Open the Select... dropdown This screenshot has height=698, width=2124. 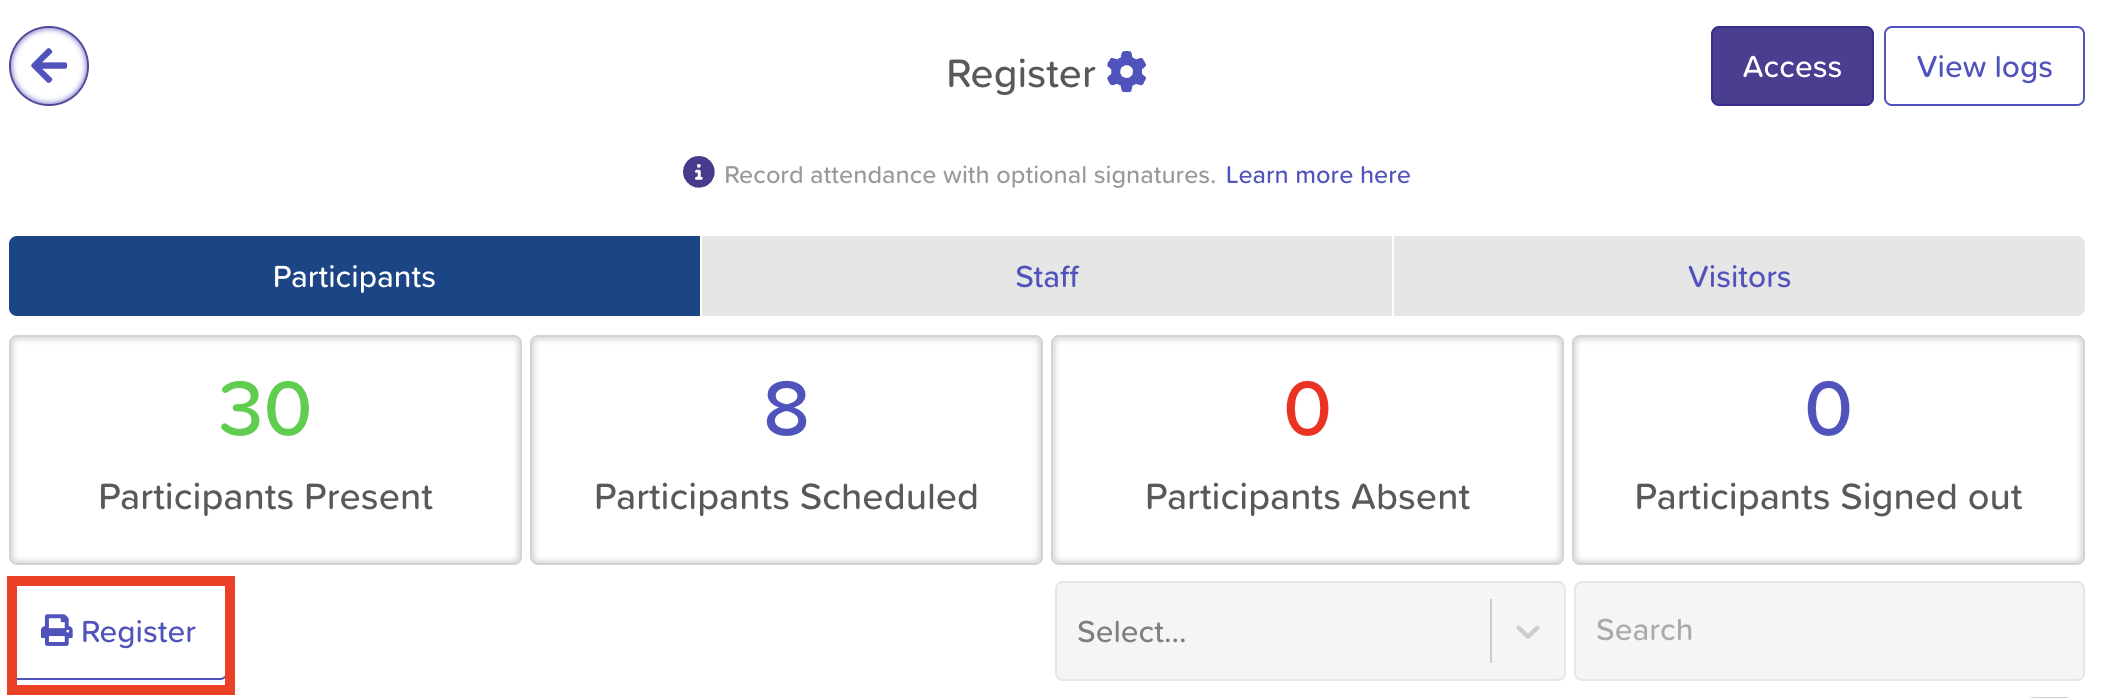click(x=1272, y=631)
